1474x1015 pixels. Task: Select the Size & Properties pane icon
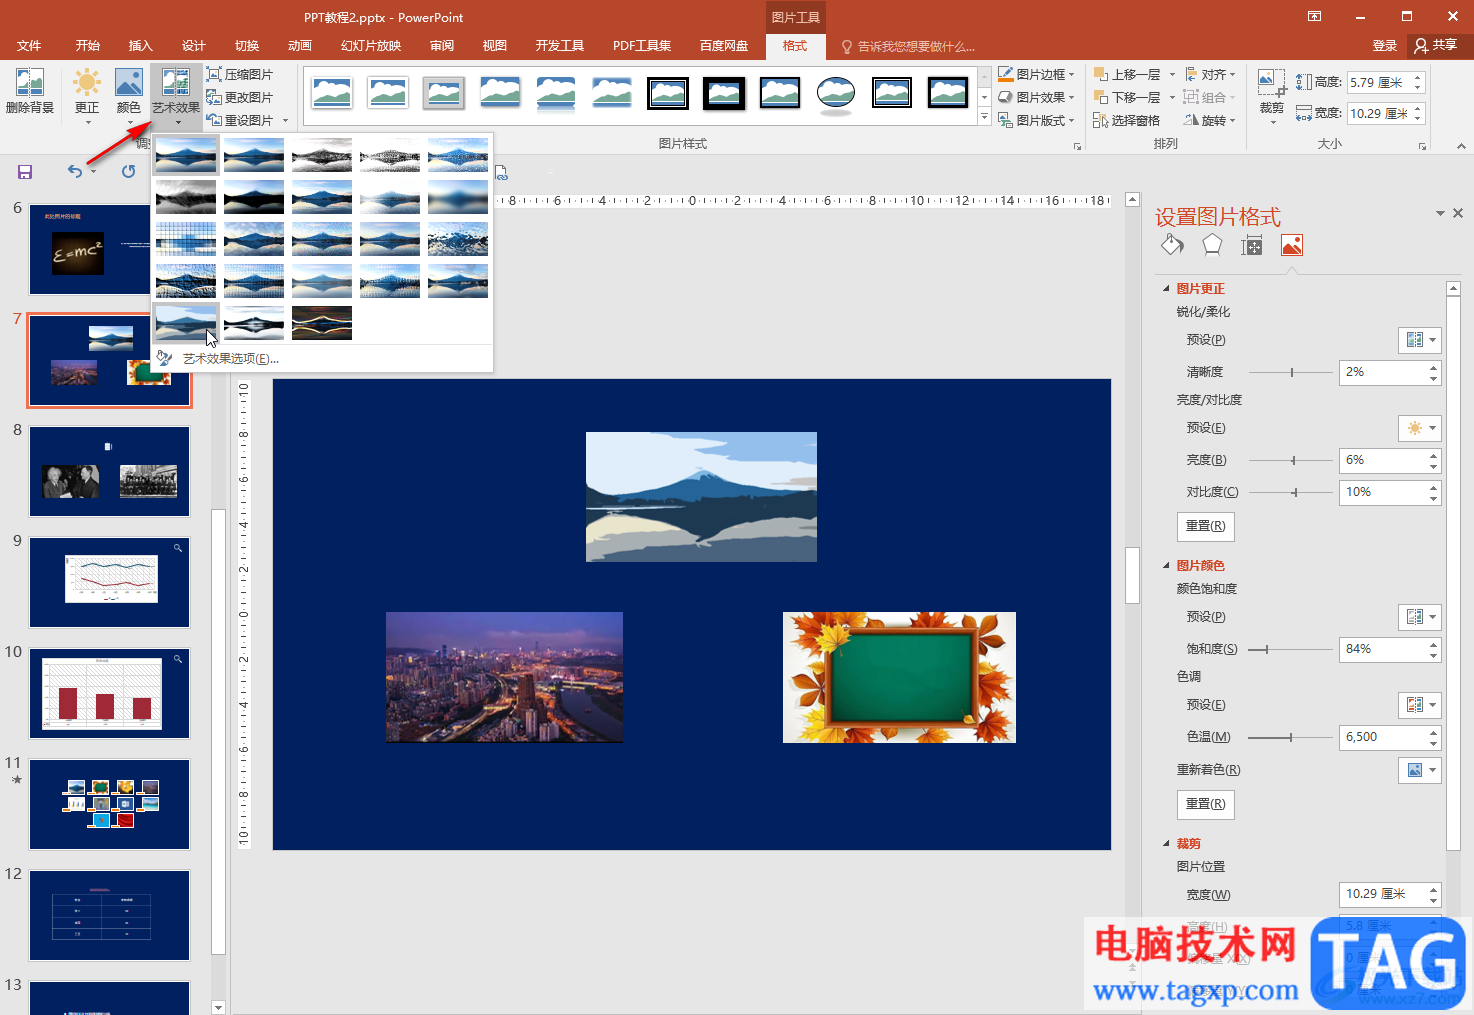pyautogui.click(x=1252, y=245)
